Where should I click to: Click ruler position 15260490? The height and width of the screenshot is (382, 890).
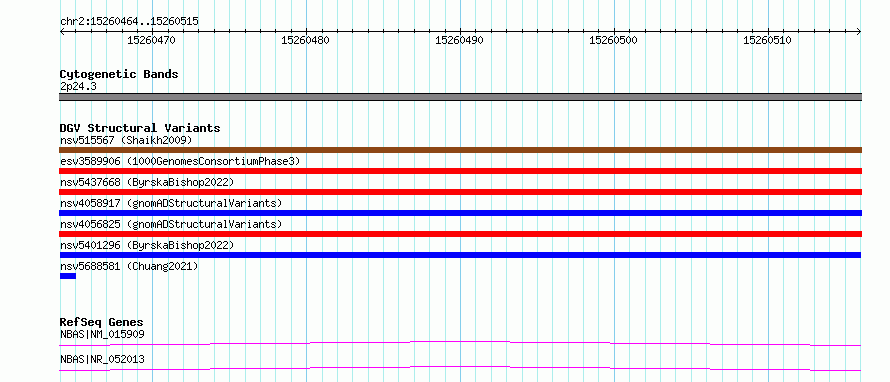click(459, 40)
